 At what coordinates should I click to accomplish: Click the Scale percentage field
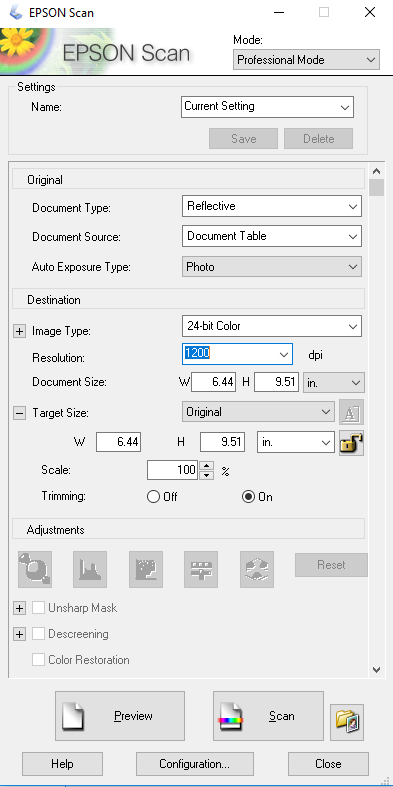(173, 470)
